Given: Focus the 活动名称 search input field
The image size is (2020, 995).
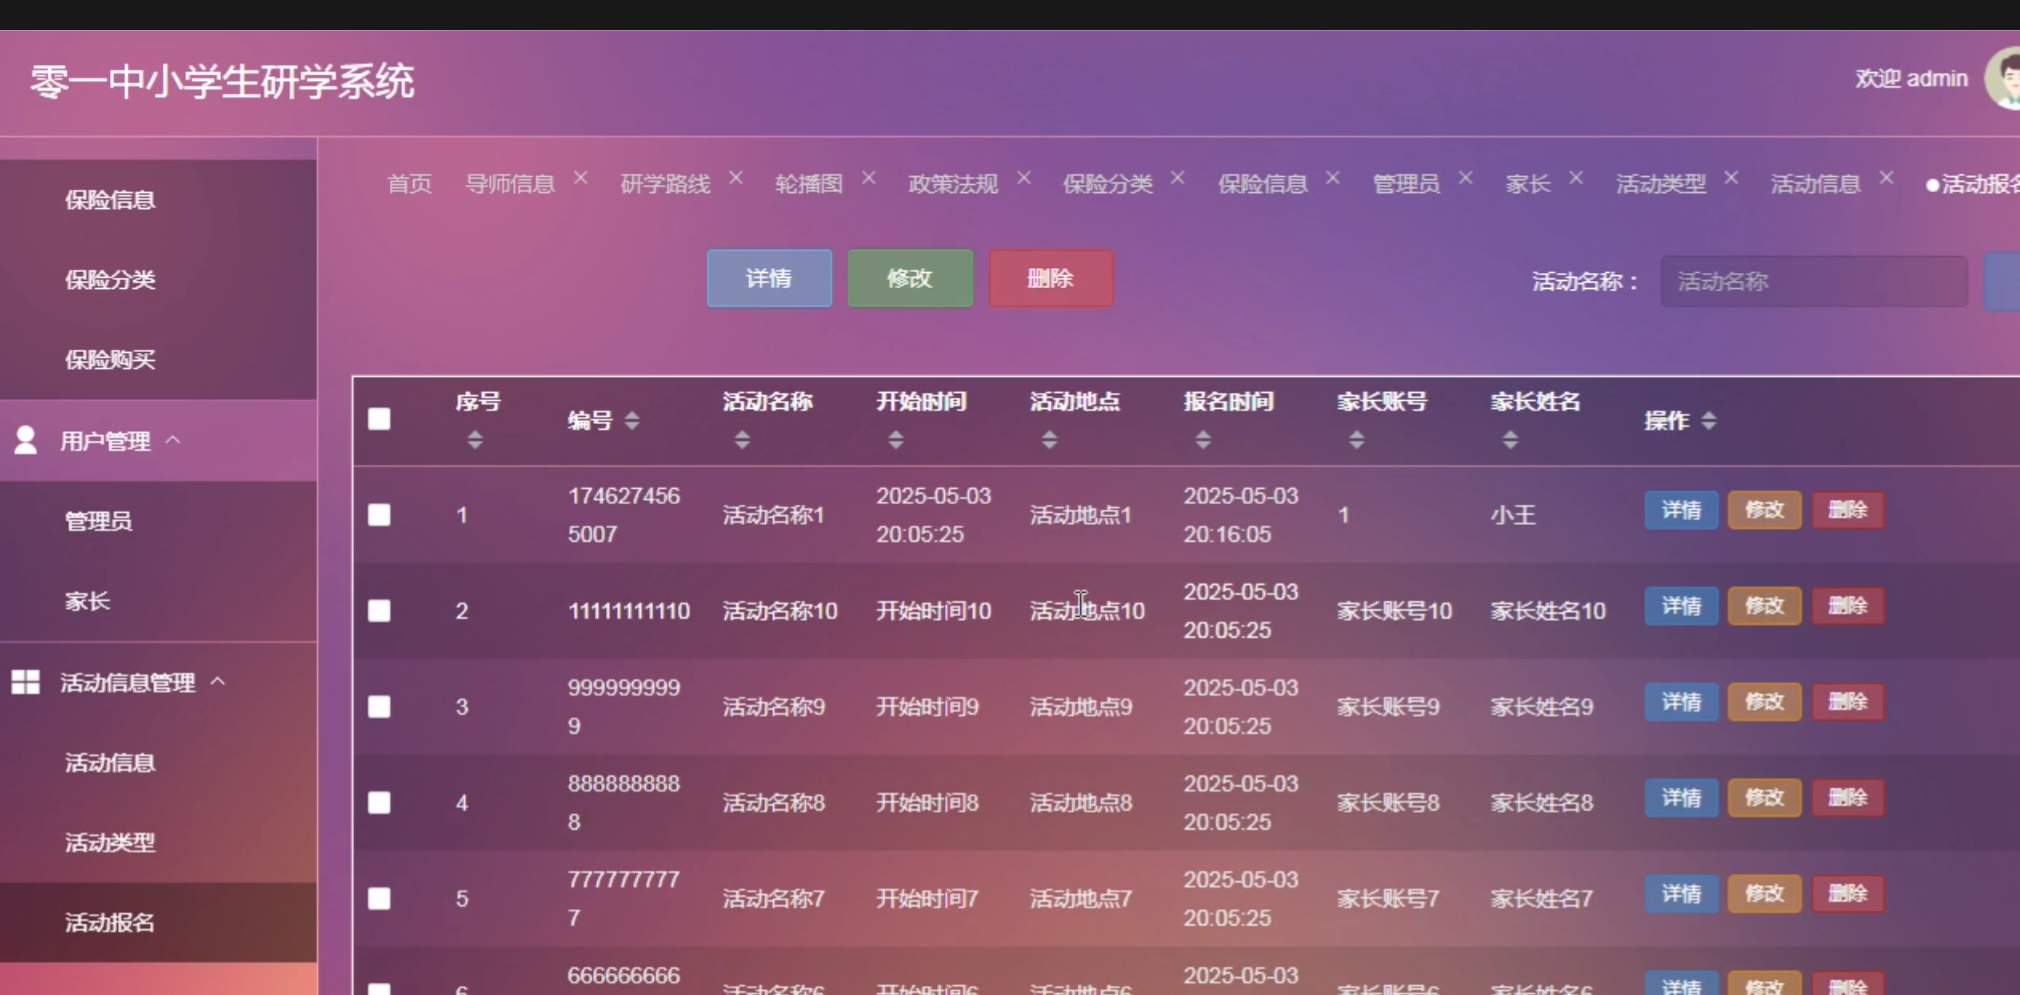Looking at the screenshot, I should pos(1813,282).
